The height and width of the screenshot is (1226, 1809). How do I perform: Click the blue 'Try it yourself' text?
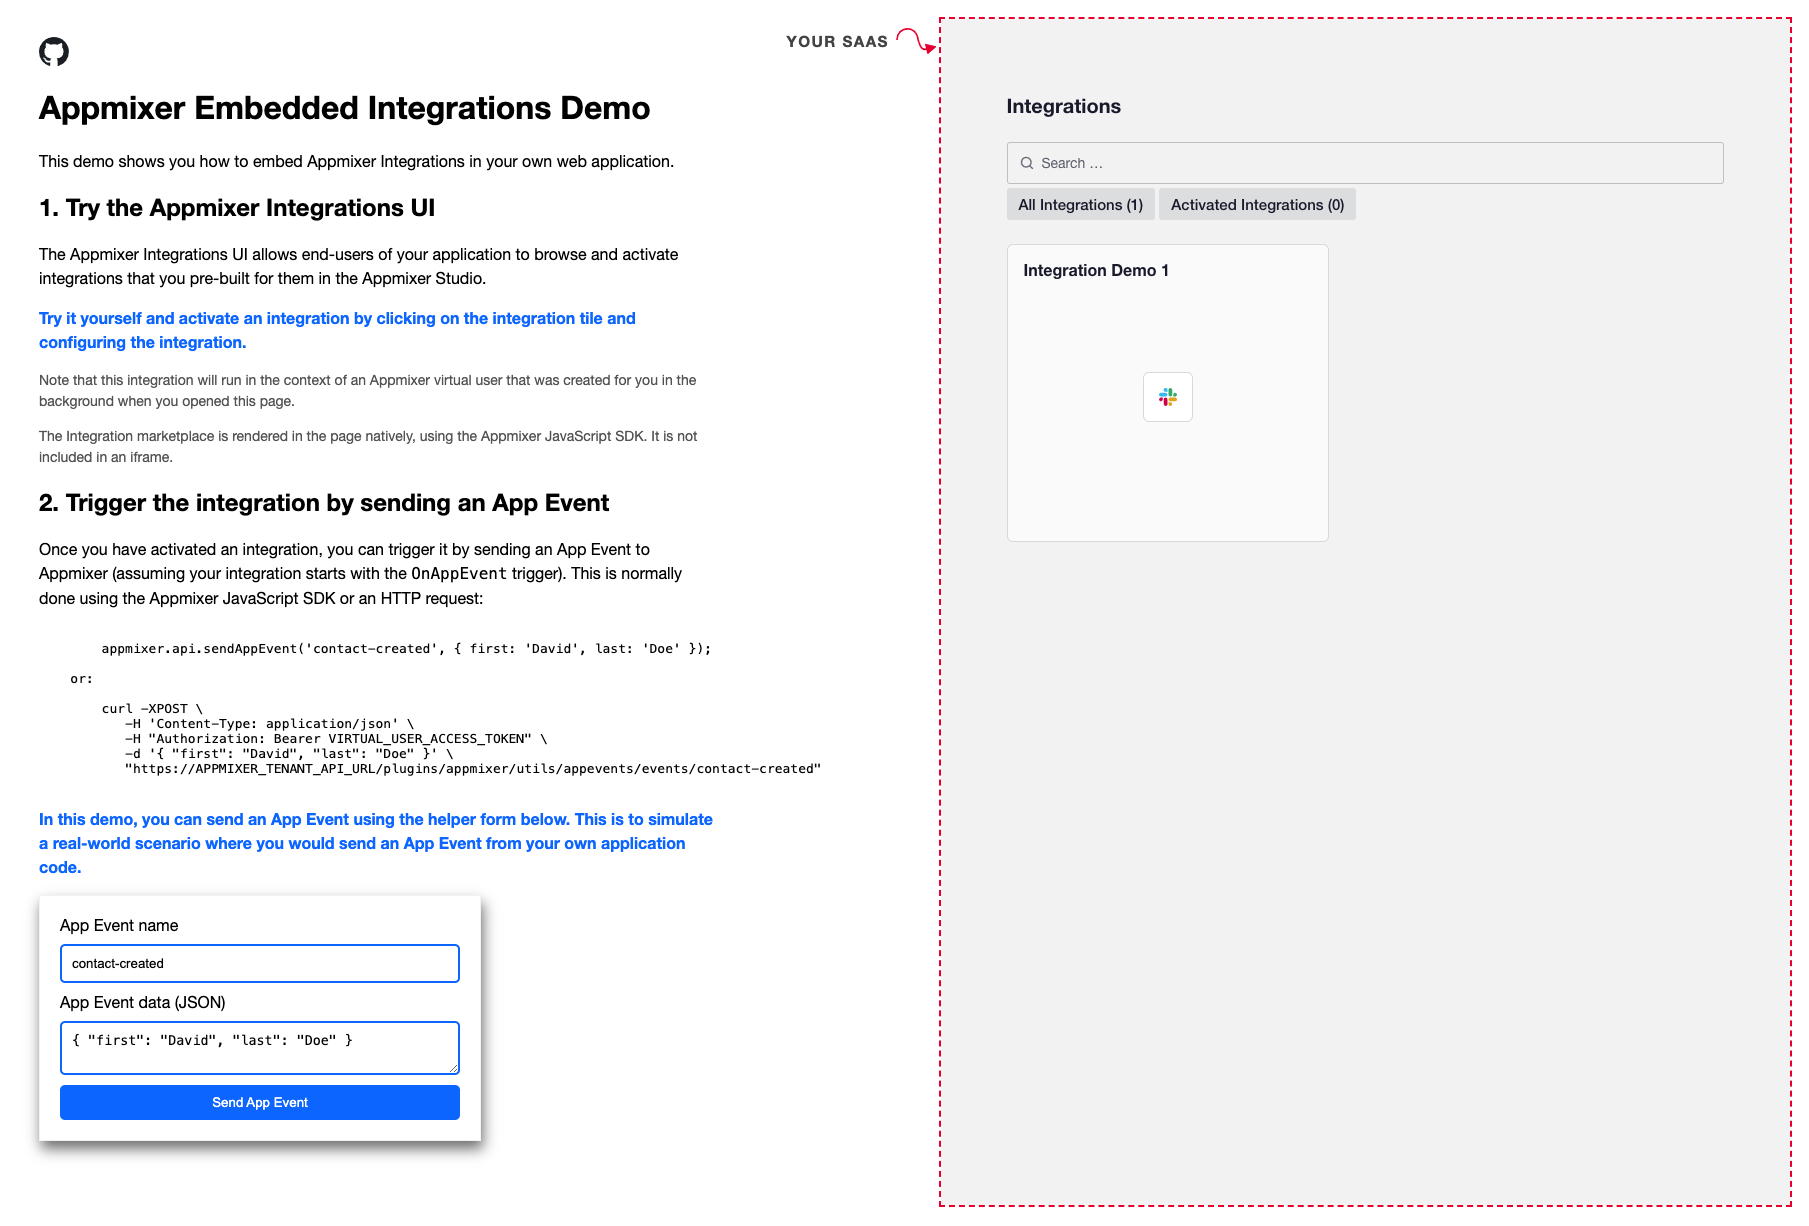337,330
